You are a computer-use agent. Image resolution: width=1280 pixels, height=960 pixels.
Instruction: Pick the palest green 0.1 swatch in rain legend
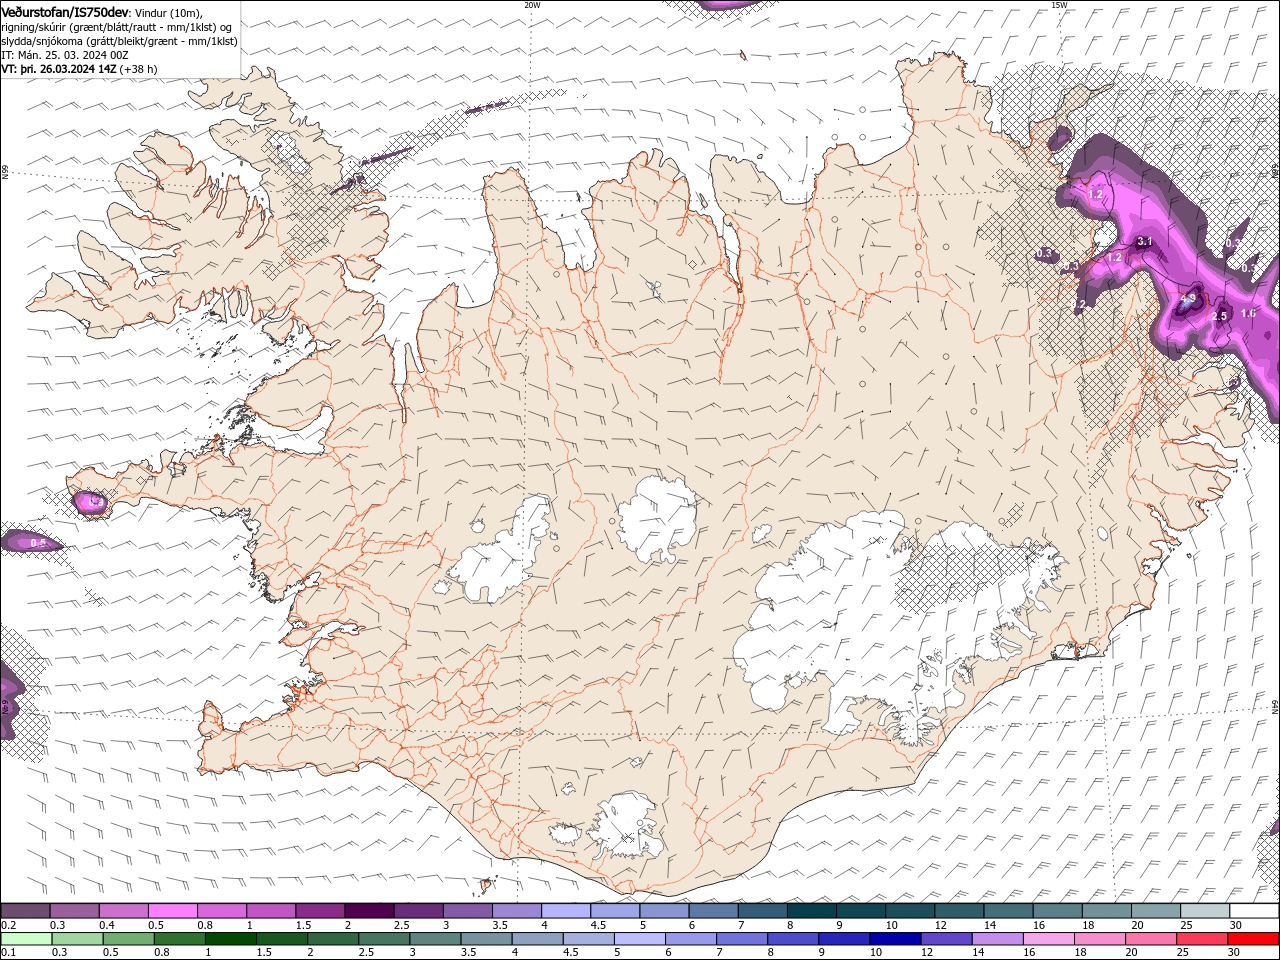point(26,939)
